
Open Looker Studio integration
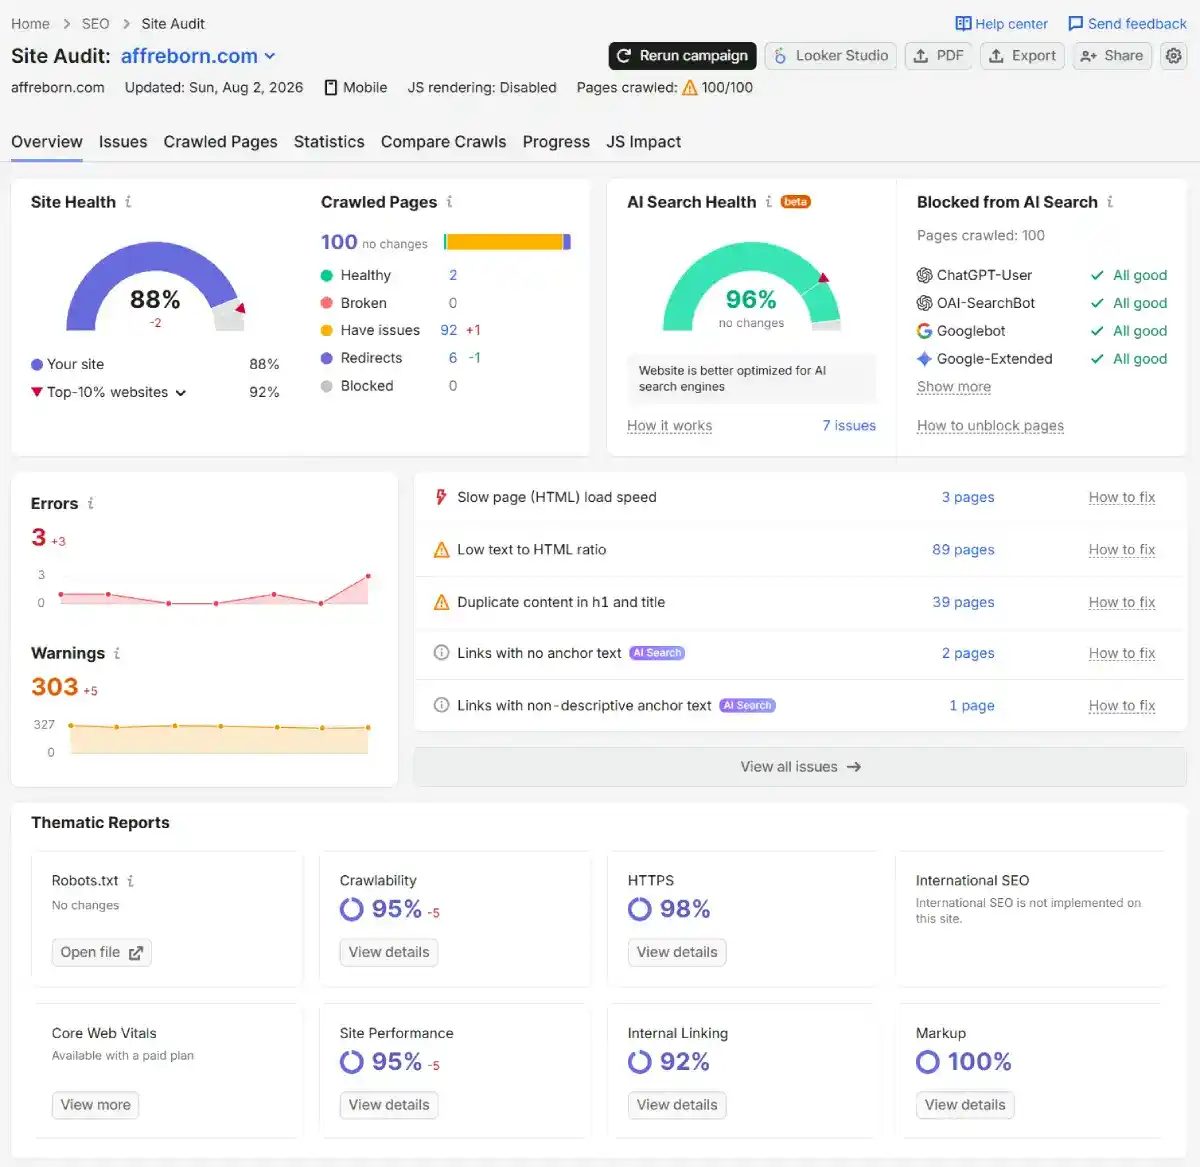coord(831,56)
